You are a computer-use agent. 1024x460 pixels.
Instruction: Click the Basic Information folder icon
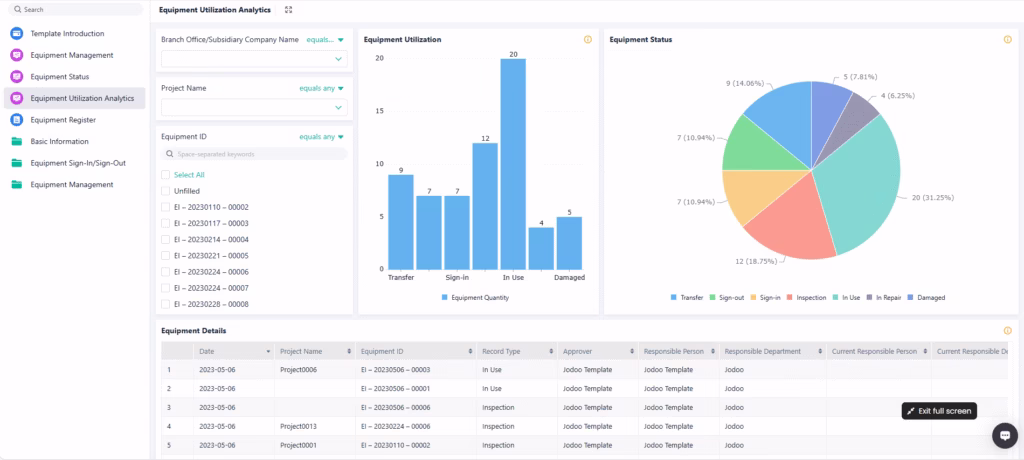tap(17, 142)
